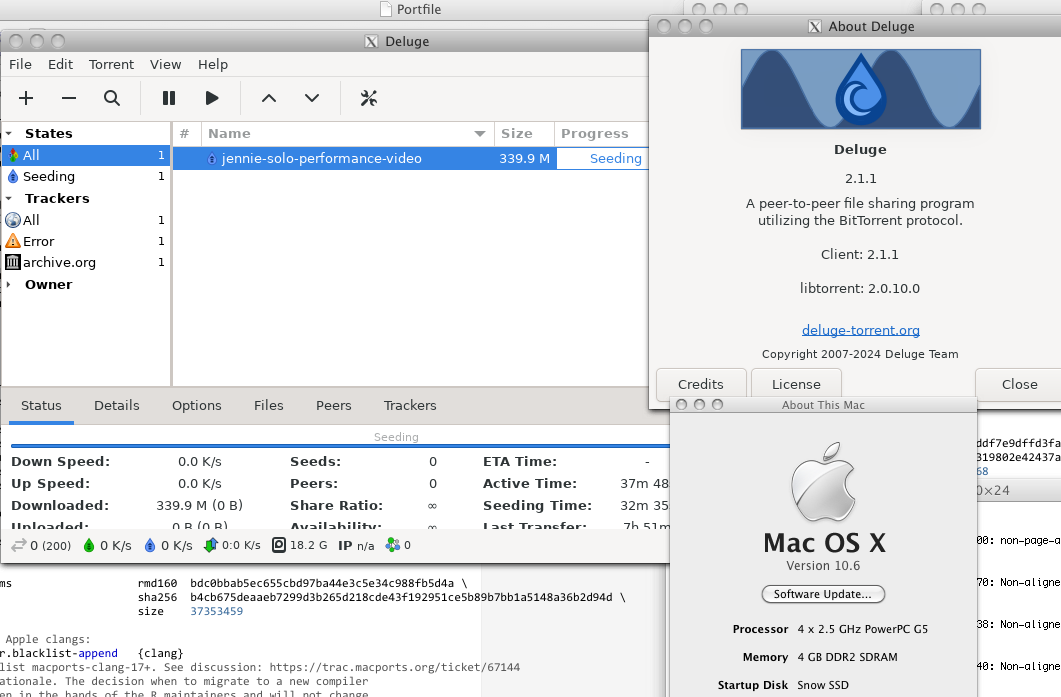This screenshot has height=697, width=1061.
Task: Switch to the Status tab
Action: tap(41, 405)
